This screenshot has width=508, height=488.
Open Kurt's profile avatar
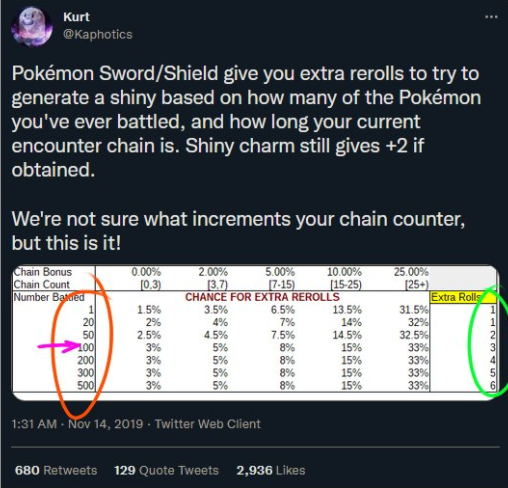click(32, 26)
